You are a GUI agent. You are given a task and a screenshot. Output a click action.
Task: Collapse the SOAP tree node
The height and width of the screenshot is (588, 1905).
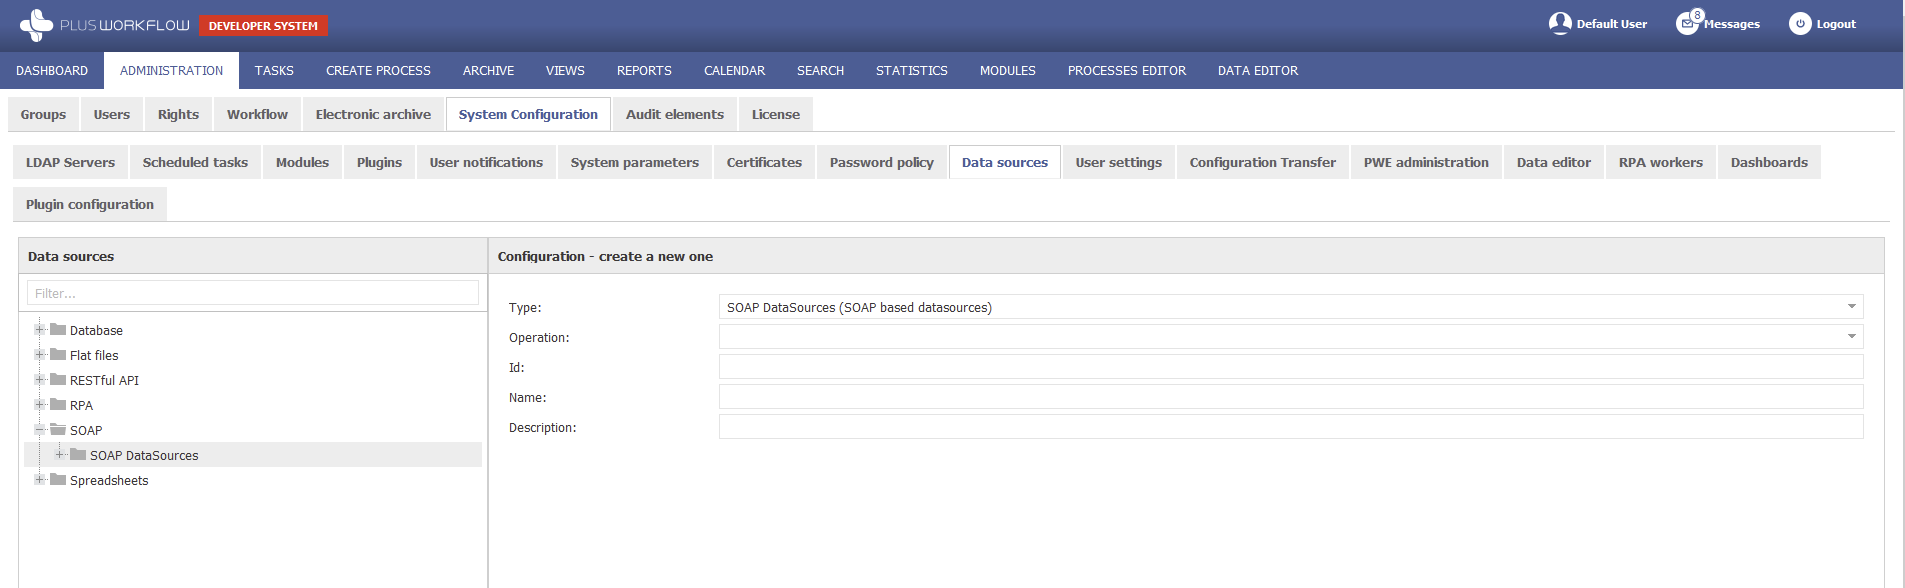40,430
